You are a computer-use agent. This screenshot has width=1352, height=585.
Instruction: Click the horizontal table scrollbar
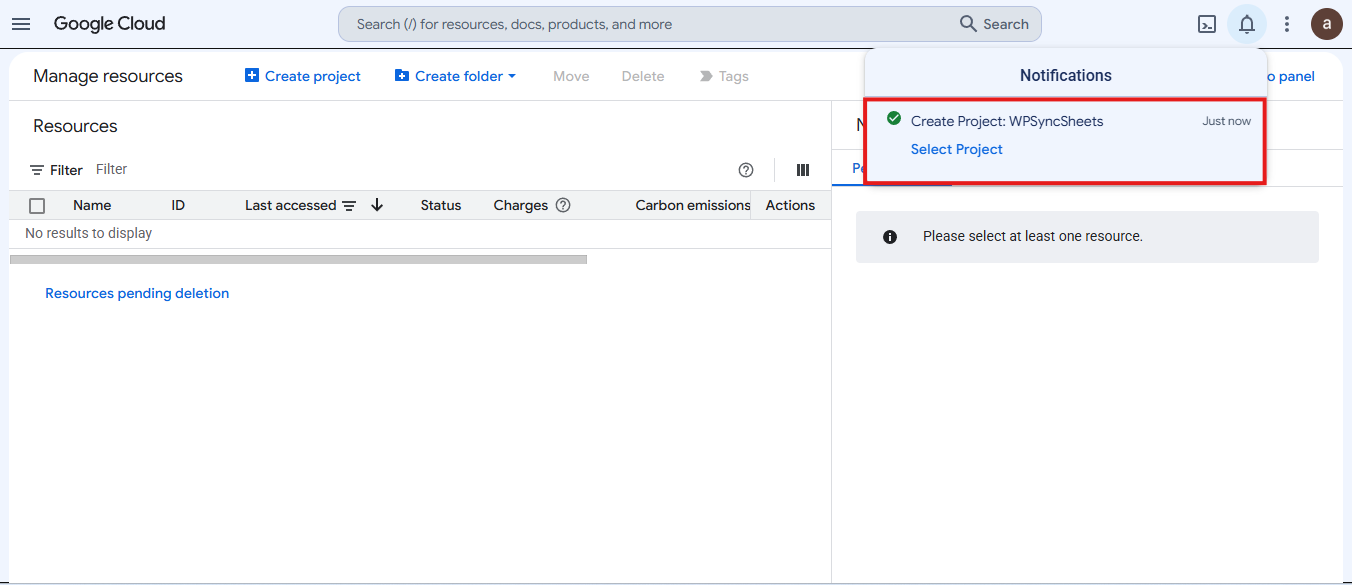point(298,259)
